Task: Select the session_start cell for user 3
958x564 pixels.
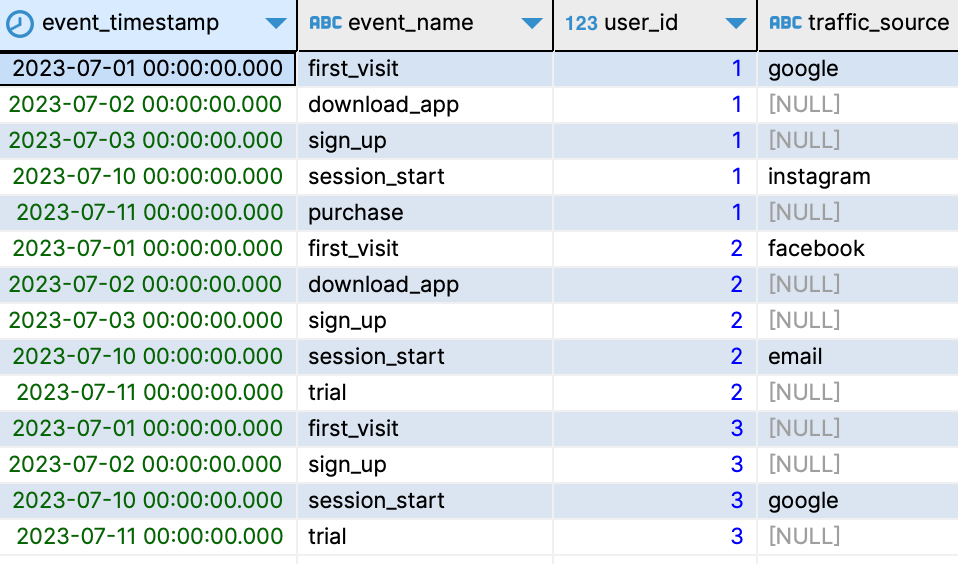Action: coord(425,501)
